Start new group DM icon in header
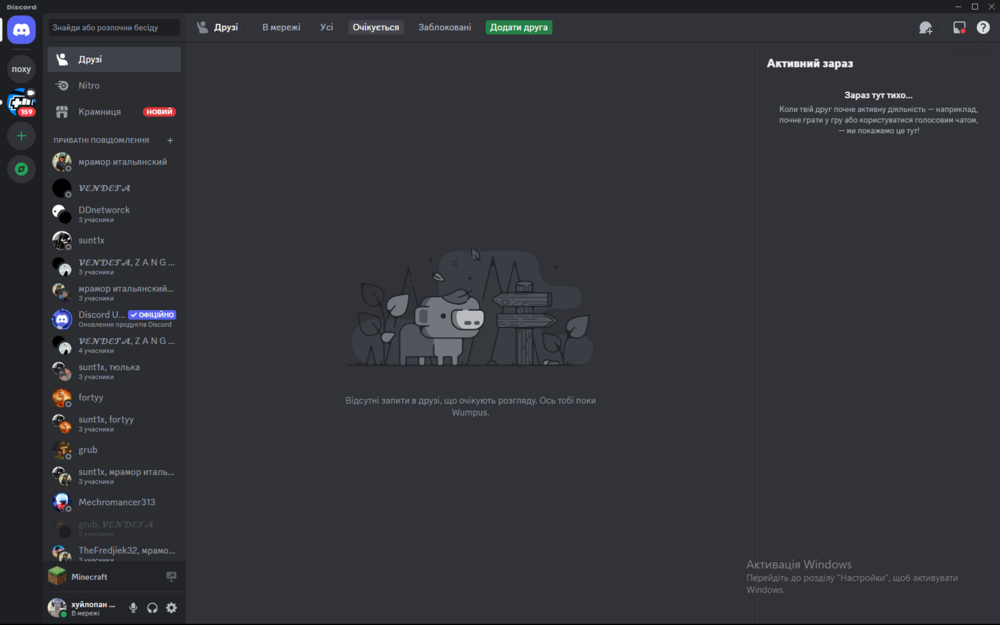The image size is (1000, 625). pos(925,27)
